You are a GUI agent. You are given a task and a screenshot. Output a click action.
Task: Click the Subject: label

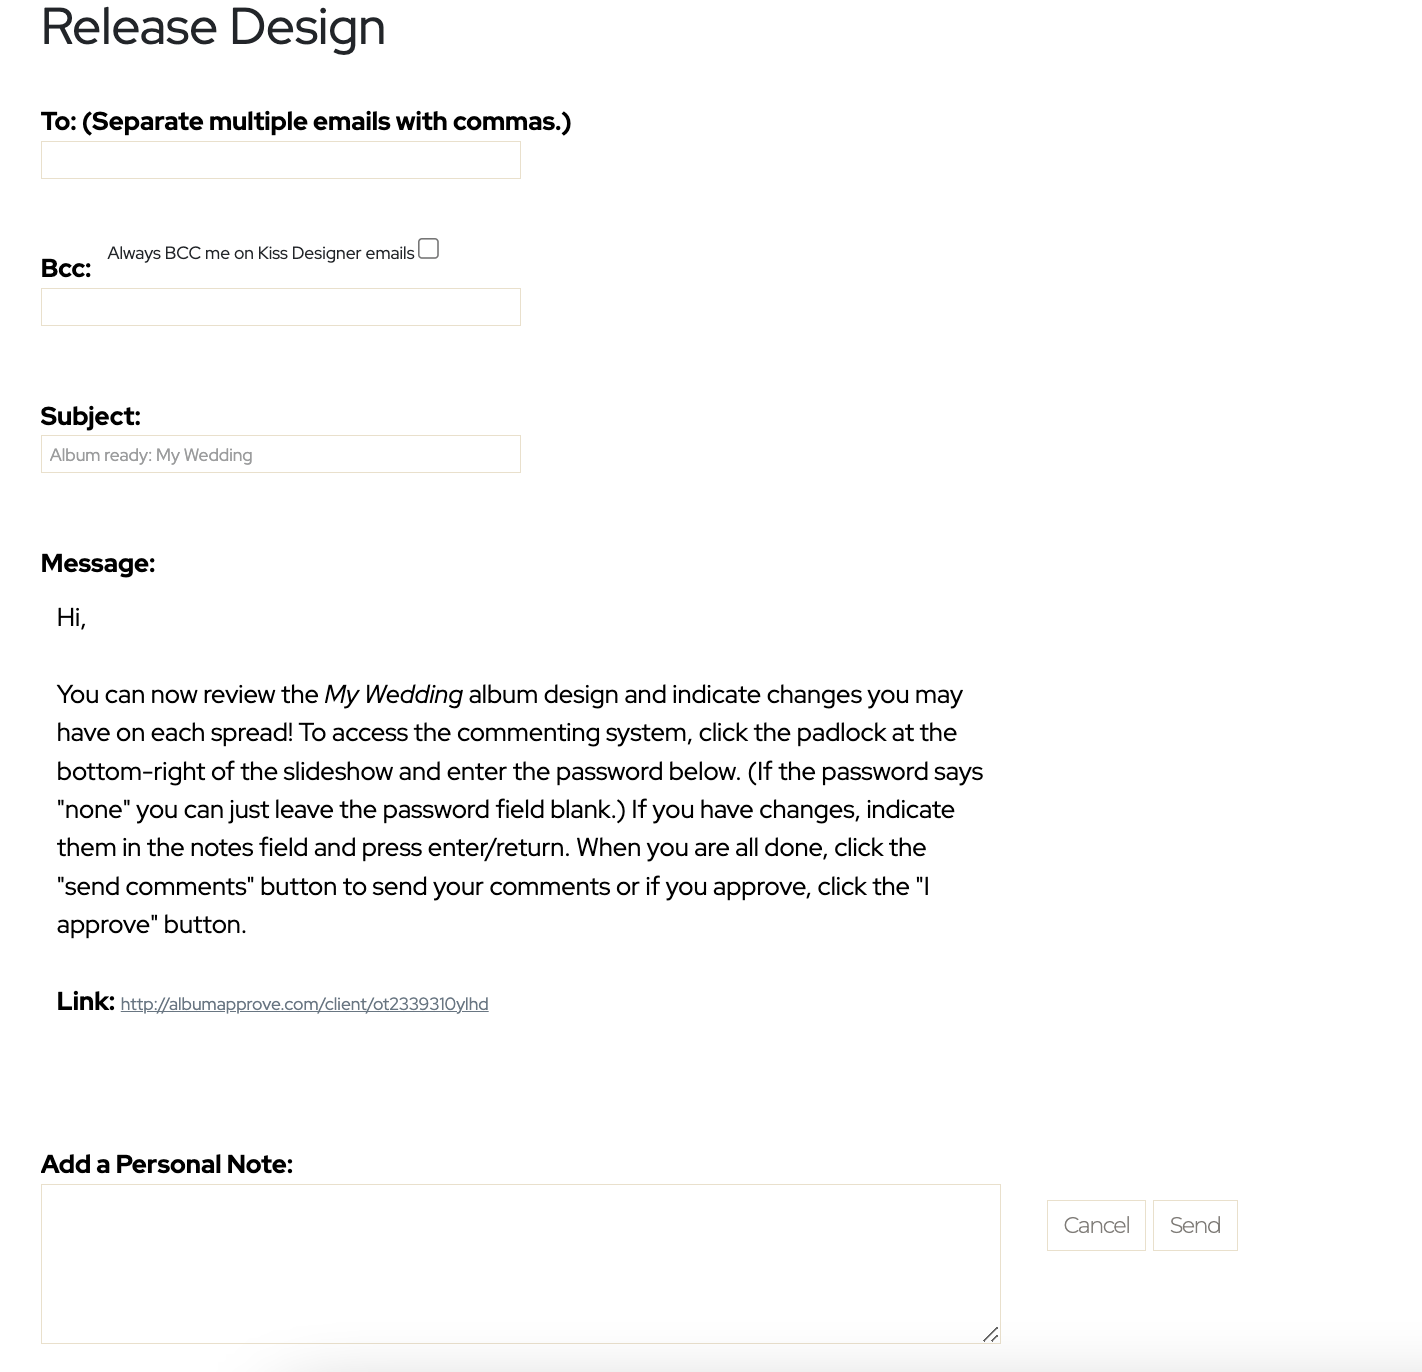pos(90,416)
